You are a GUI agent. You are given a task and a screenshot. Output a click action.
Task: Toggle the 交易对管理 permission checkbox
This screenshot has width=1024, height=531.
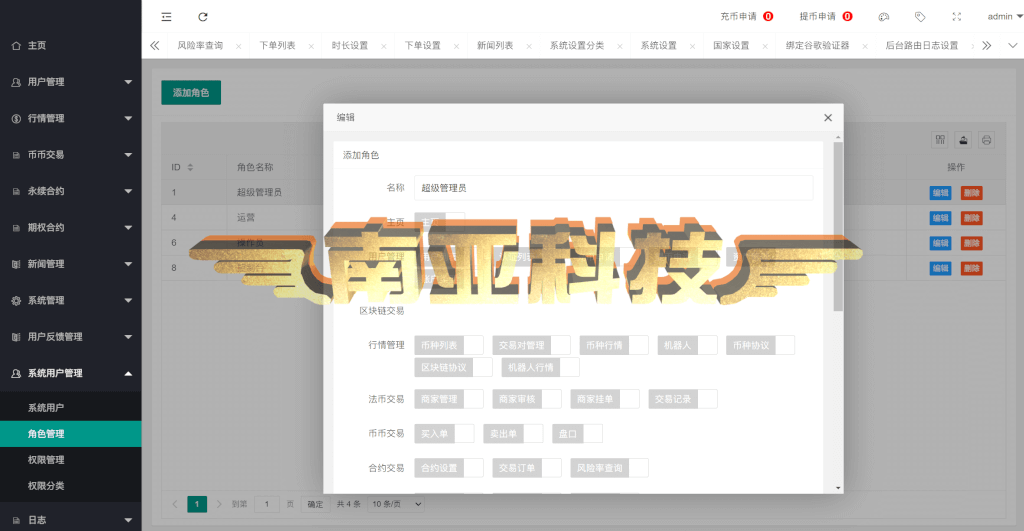pos(532,345)
